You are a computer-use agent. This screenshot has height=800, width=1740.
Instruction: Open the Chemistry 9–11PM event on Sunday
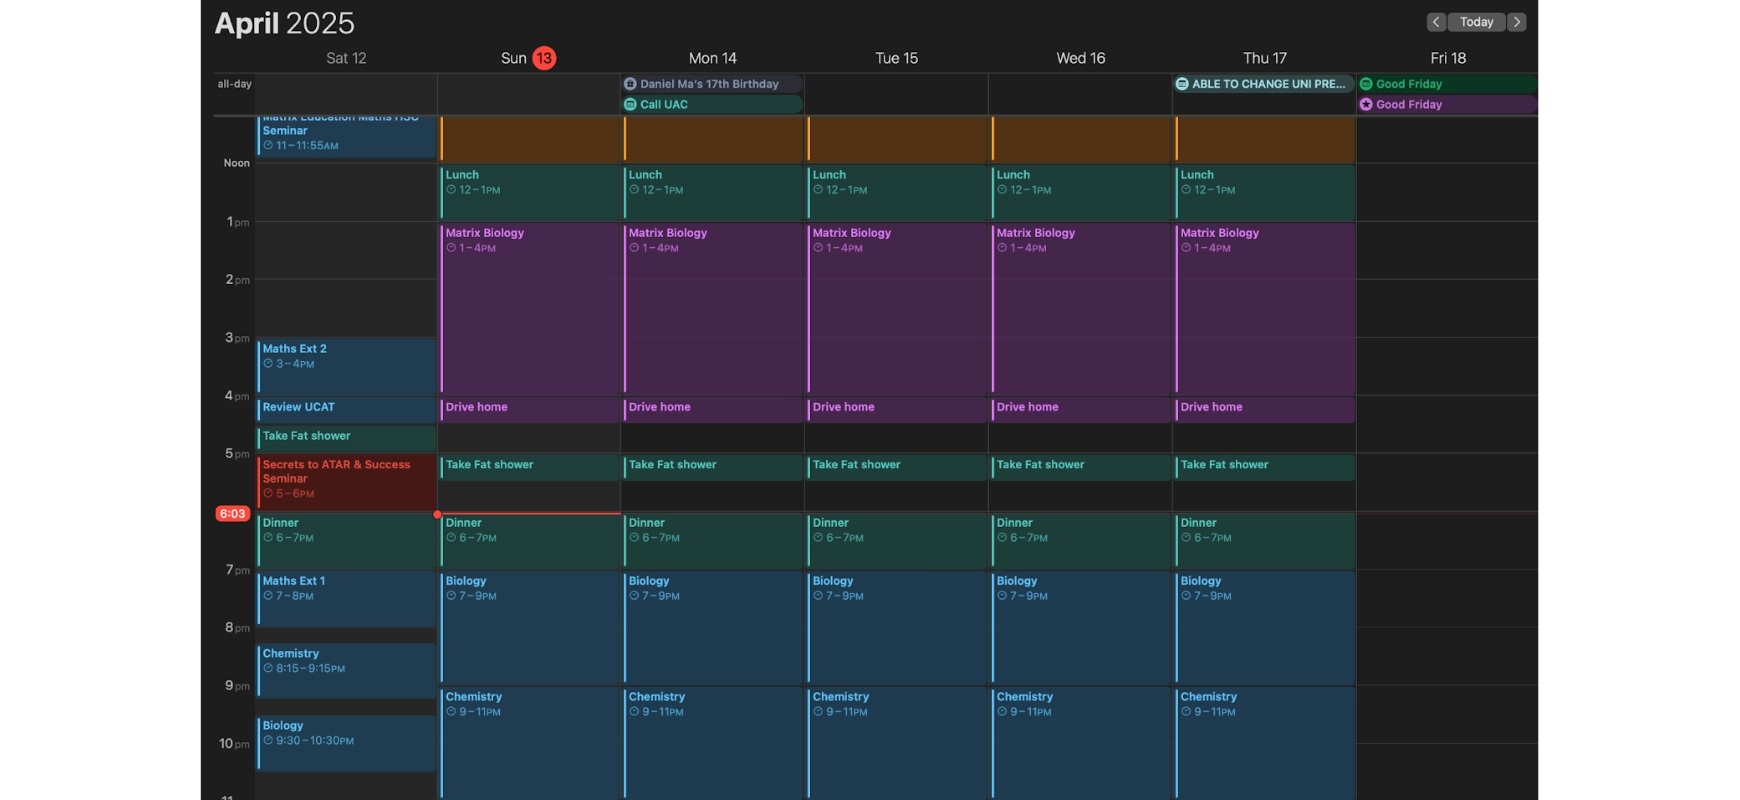[x=529, y=743]
